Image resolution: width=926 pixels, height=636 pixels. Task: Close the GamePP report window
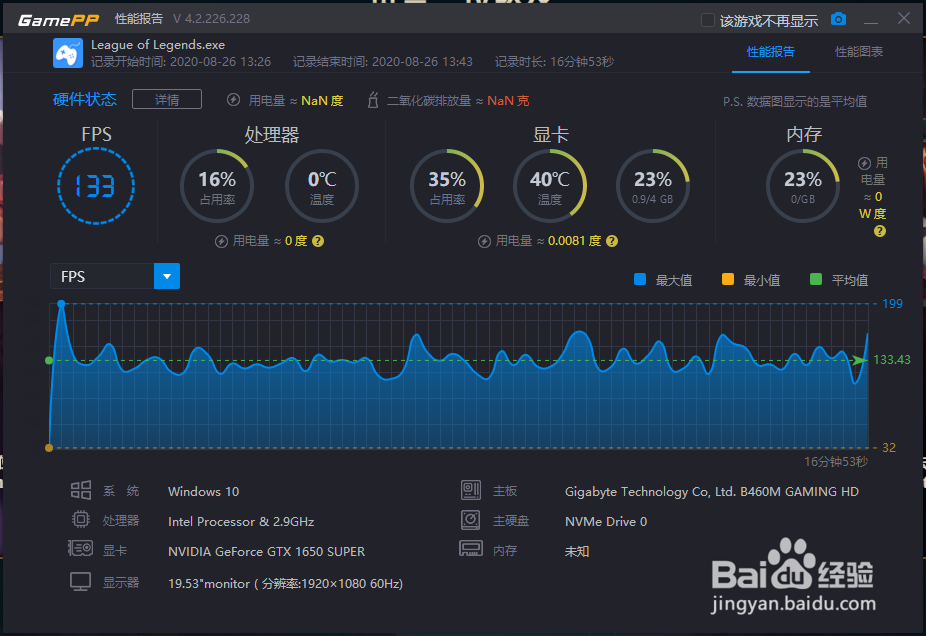pos(904,18)
